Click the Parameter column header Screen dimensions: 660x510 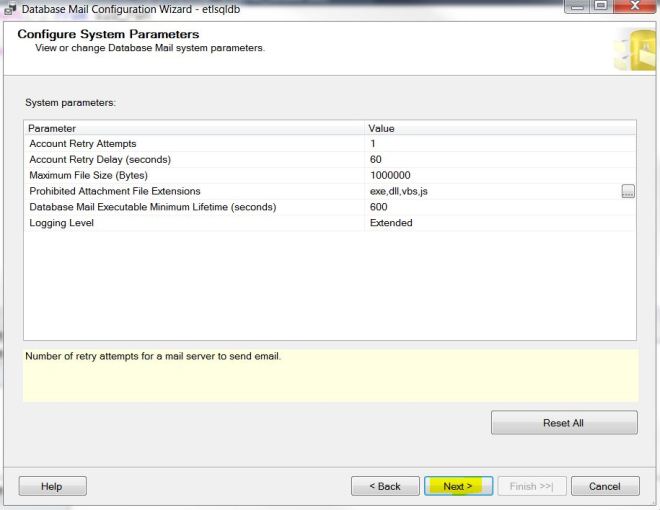195,128
